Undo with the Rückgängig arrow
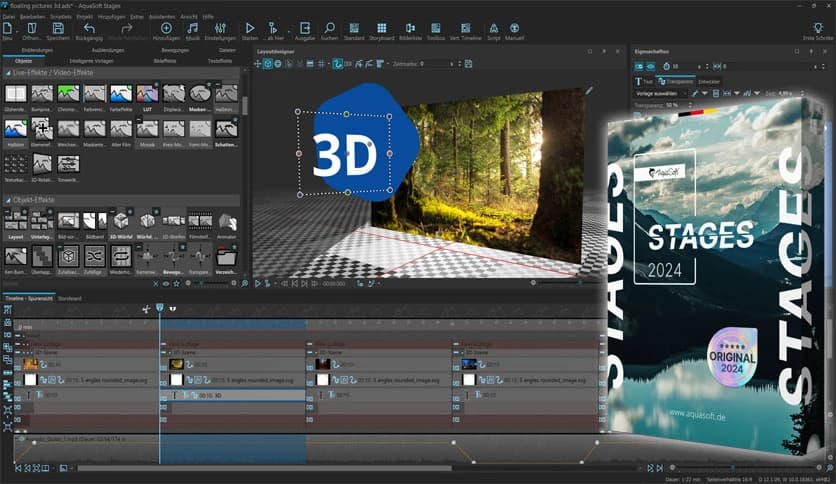The height and width of the screenshot is (484, 836). 89,28
